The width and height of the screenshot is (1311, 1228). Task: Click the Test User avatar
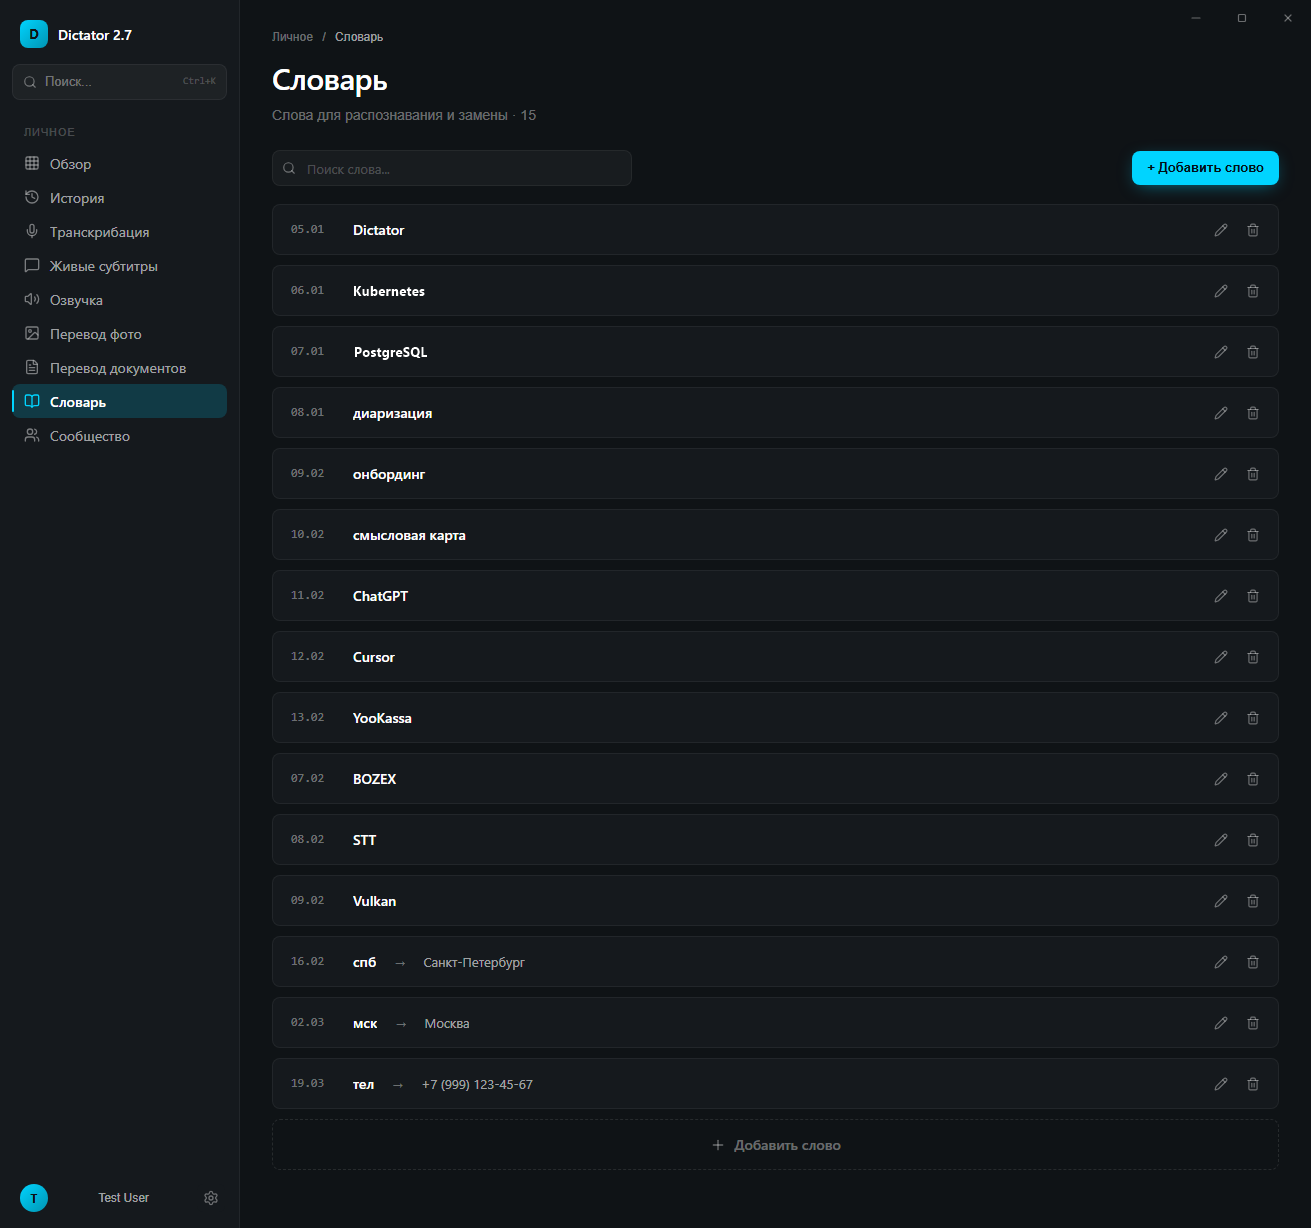[34, 1198]
